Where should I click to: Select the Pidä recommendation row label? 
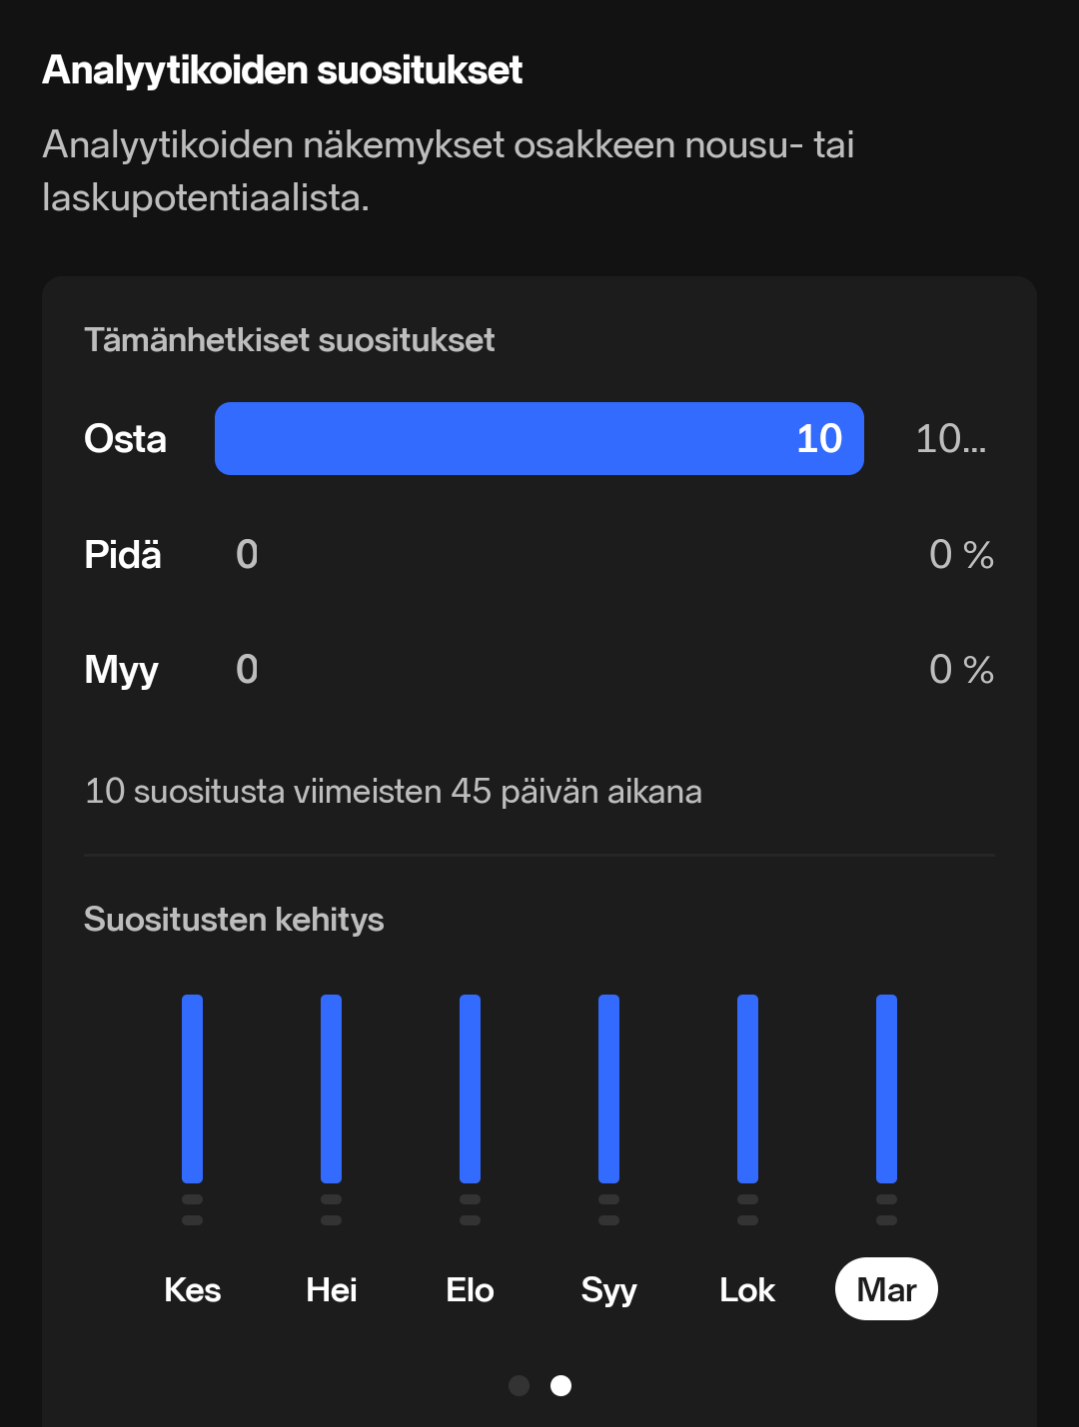[x=123, y=554]
